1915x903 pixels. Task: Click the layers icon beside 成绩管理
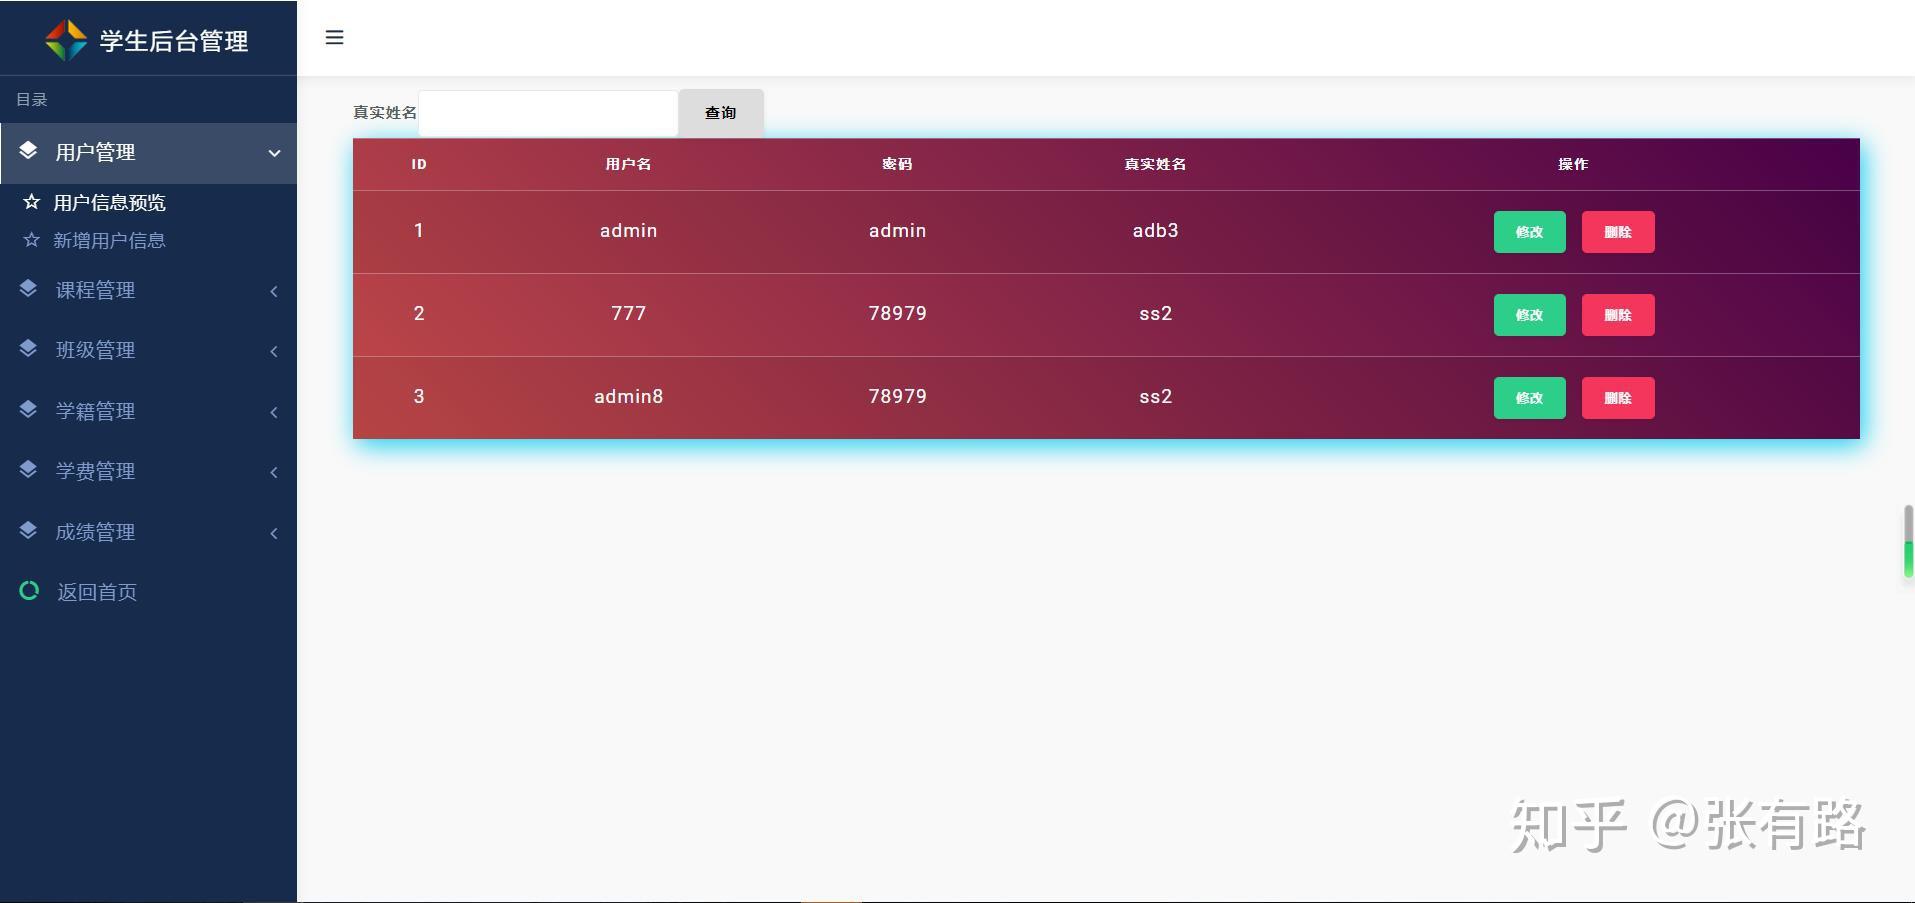28,531
